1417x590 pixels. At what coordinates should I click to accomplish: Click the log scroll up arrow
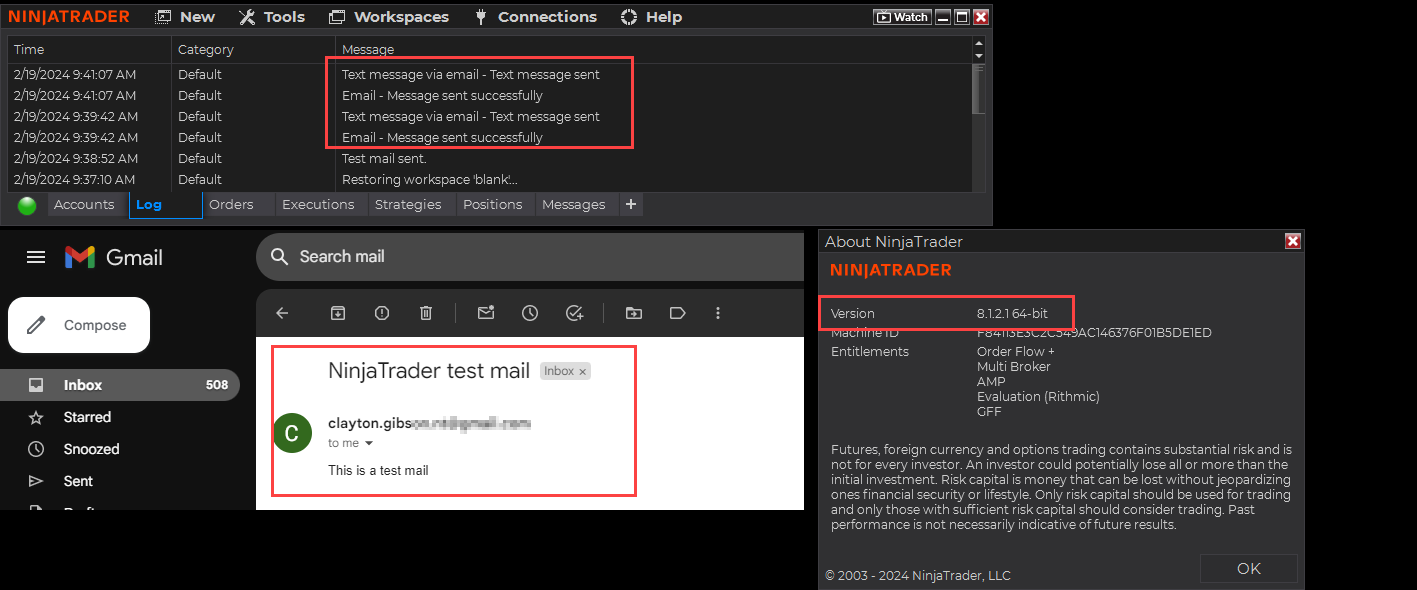tap(978, 44)
